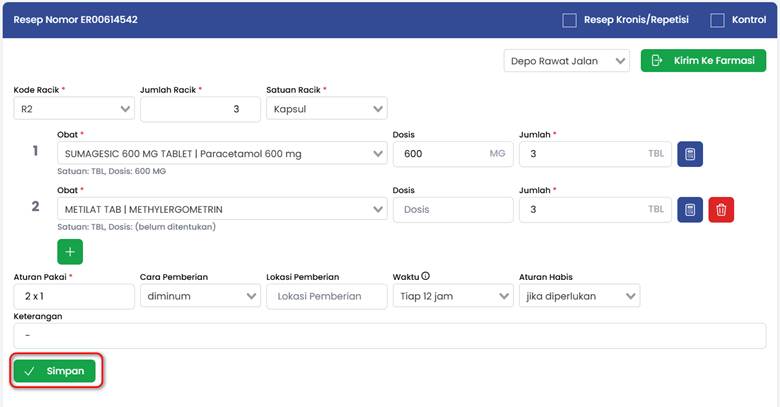Expand the Kode Racik R2 dropdown
The width and height of the screenshot is (780, 407).
click(74, 108)
